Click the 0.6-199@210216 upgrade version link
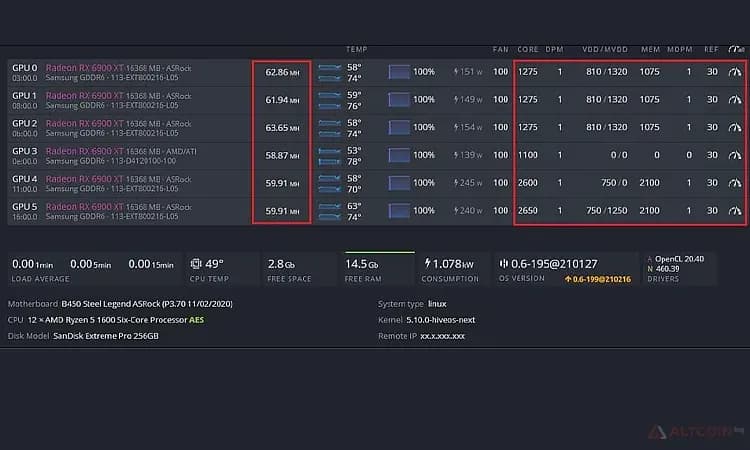750x450 pixels. (602, 279)
